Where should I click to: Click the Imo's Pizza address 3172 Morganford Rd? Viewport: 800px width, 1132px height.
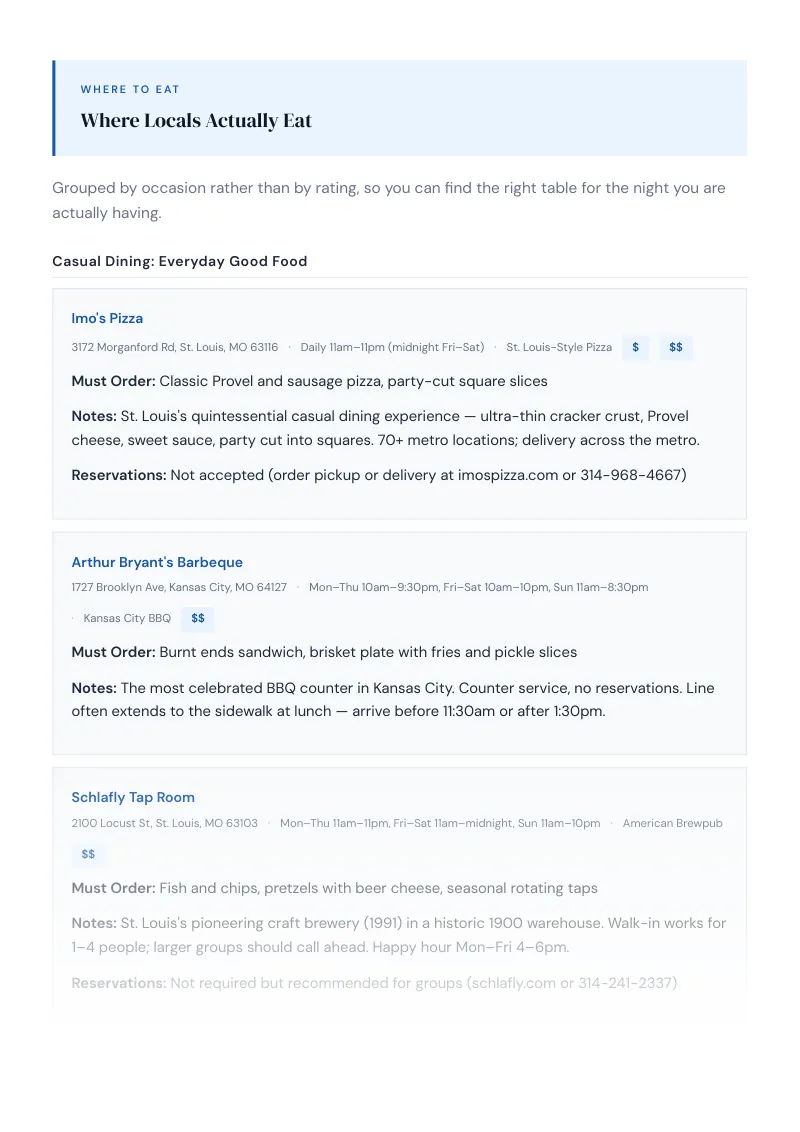(175, 347)
